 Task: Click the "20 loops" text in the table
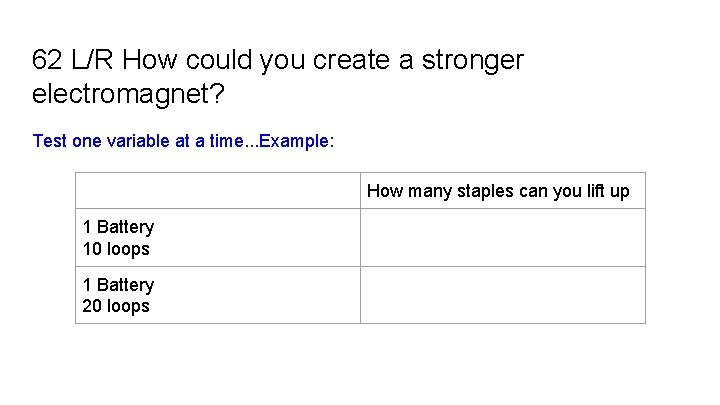(x=116, y=306)
